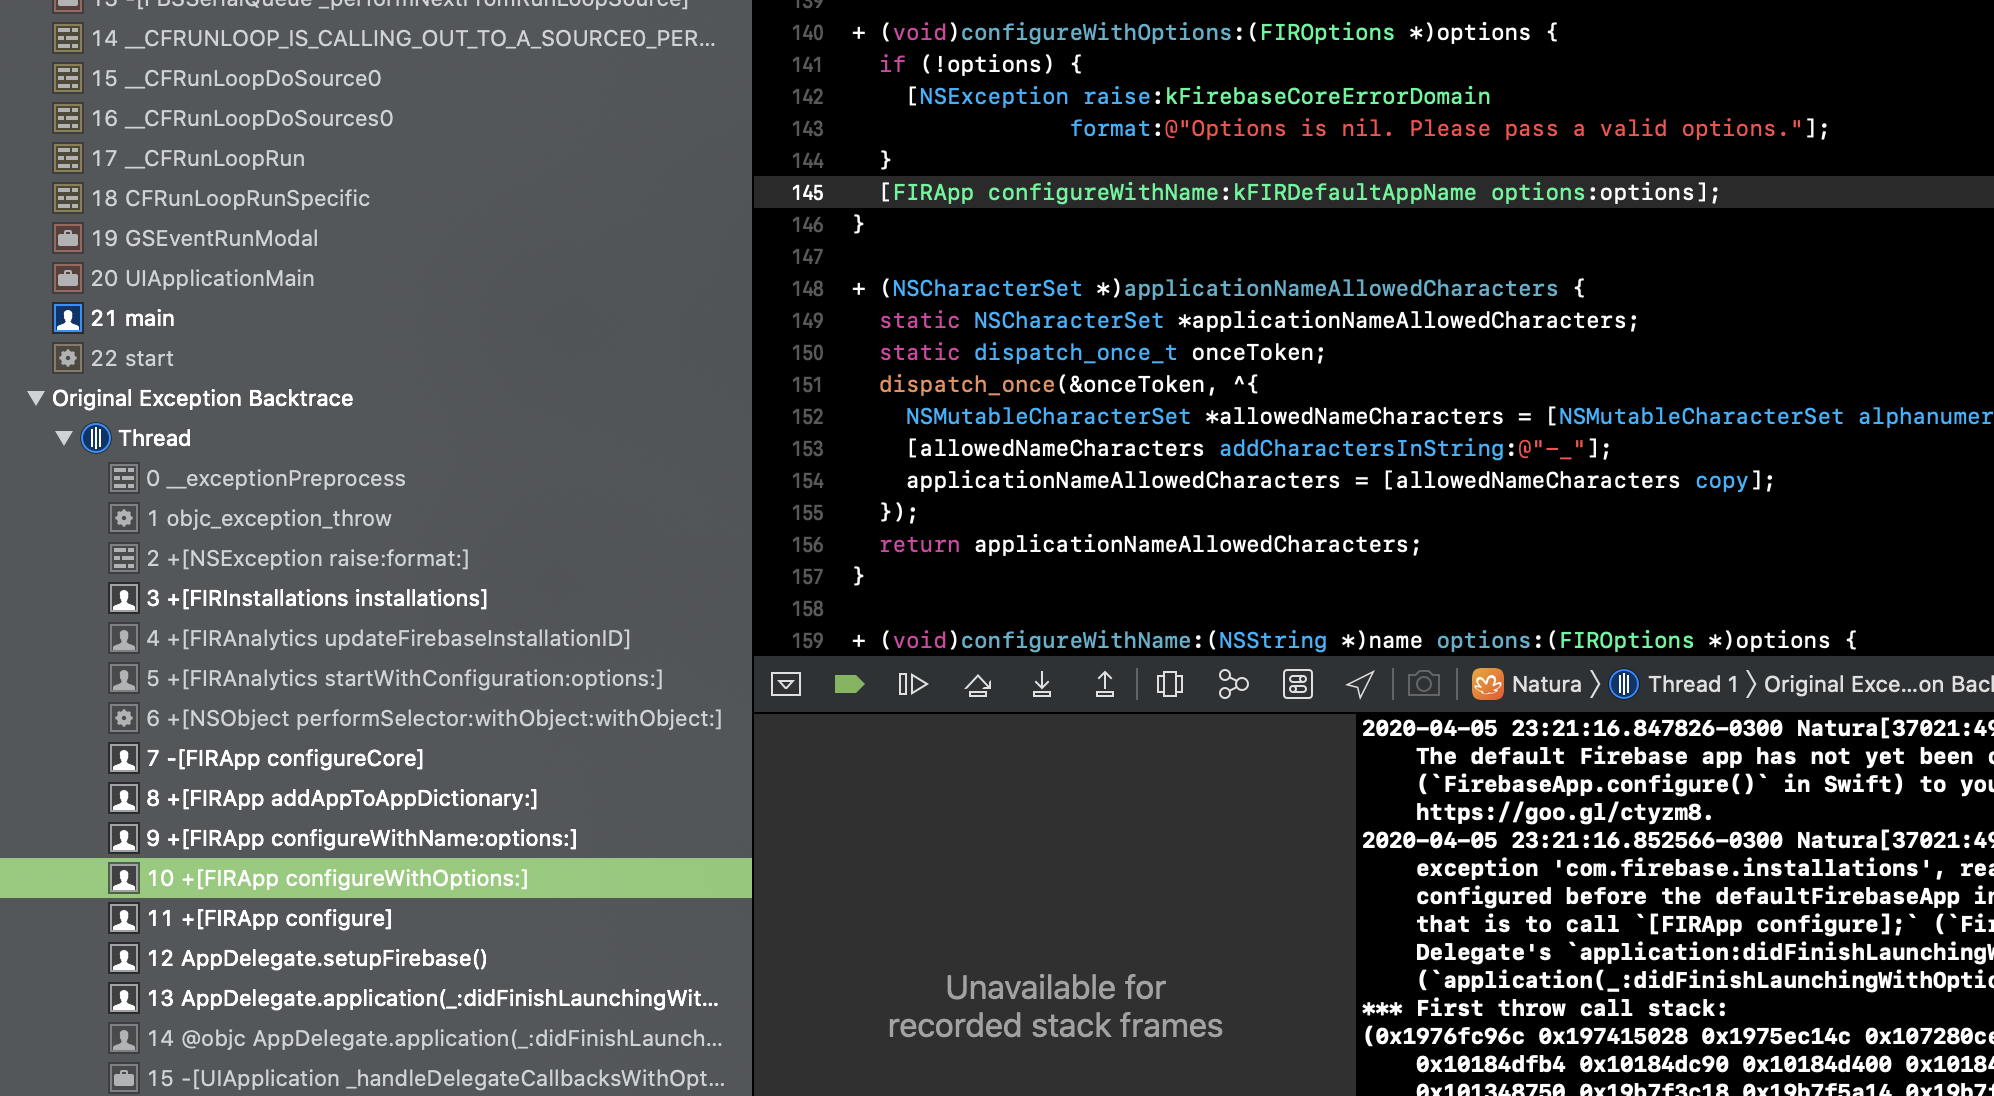This screenshot has width=1994, height=1096.
Task: Open the Debug View Hierarchy tool
Action: tap(1170, 684)
